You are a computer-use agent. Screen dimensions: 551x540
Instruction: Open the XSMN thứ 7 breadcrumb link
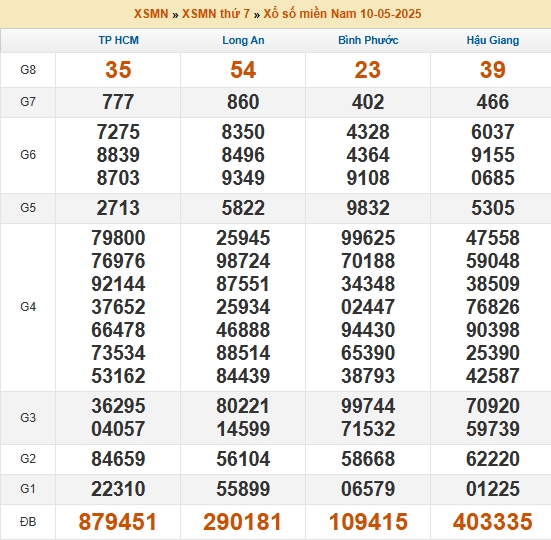tap(216, 14)
